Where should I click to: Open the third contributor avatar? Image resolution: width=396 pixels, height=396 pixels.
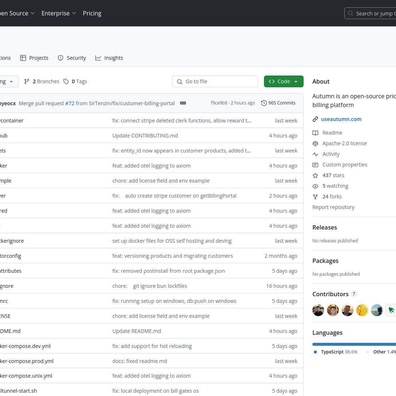pos(347,310)
